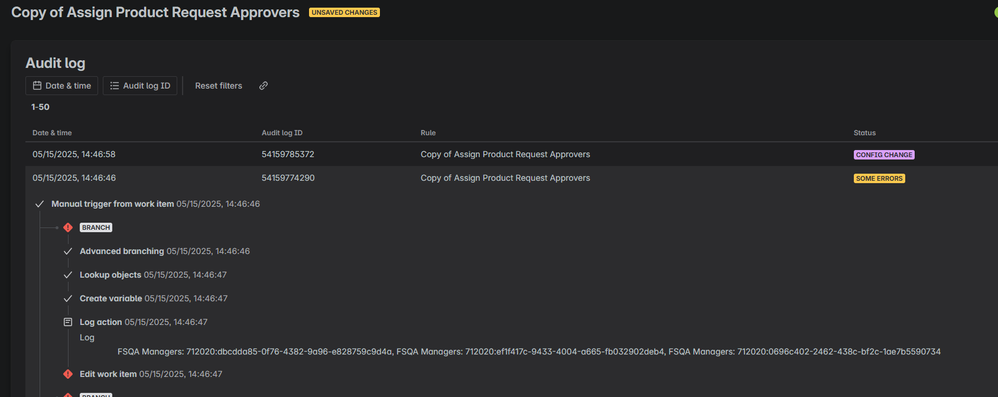Click the first BRANCH tag

coord(96,228)
